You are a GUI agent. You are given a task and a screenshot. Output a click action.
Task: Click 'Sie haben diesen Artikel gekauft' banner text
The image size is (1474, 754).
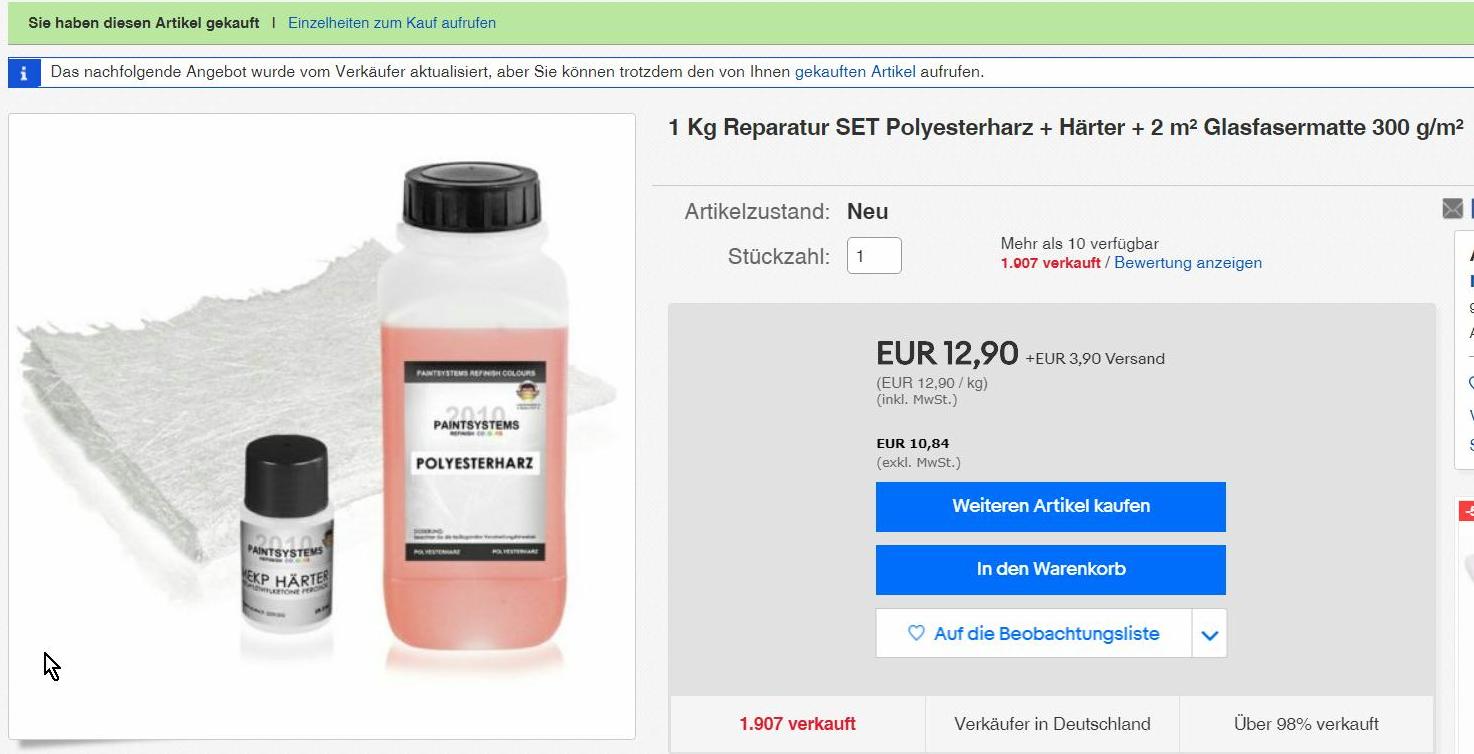tap(144, 23)
